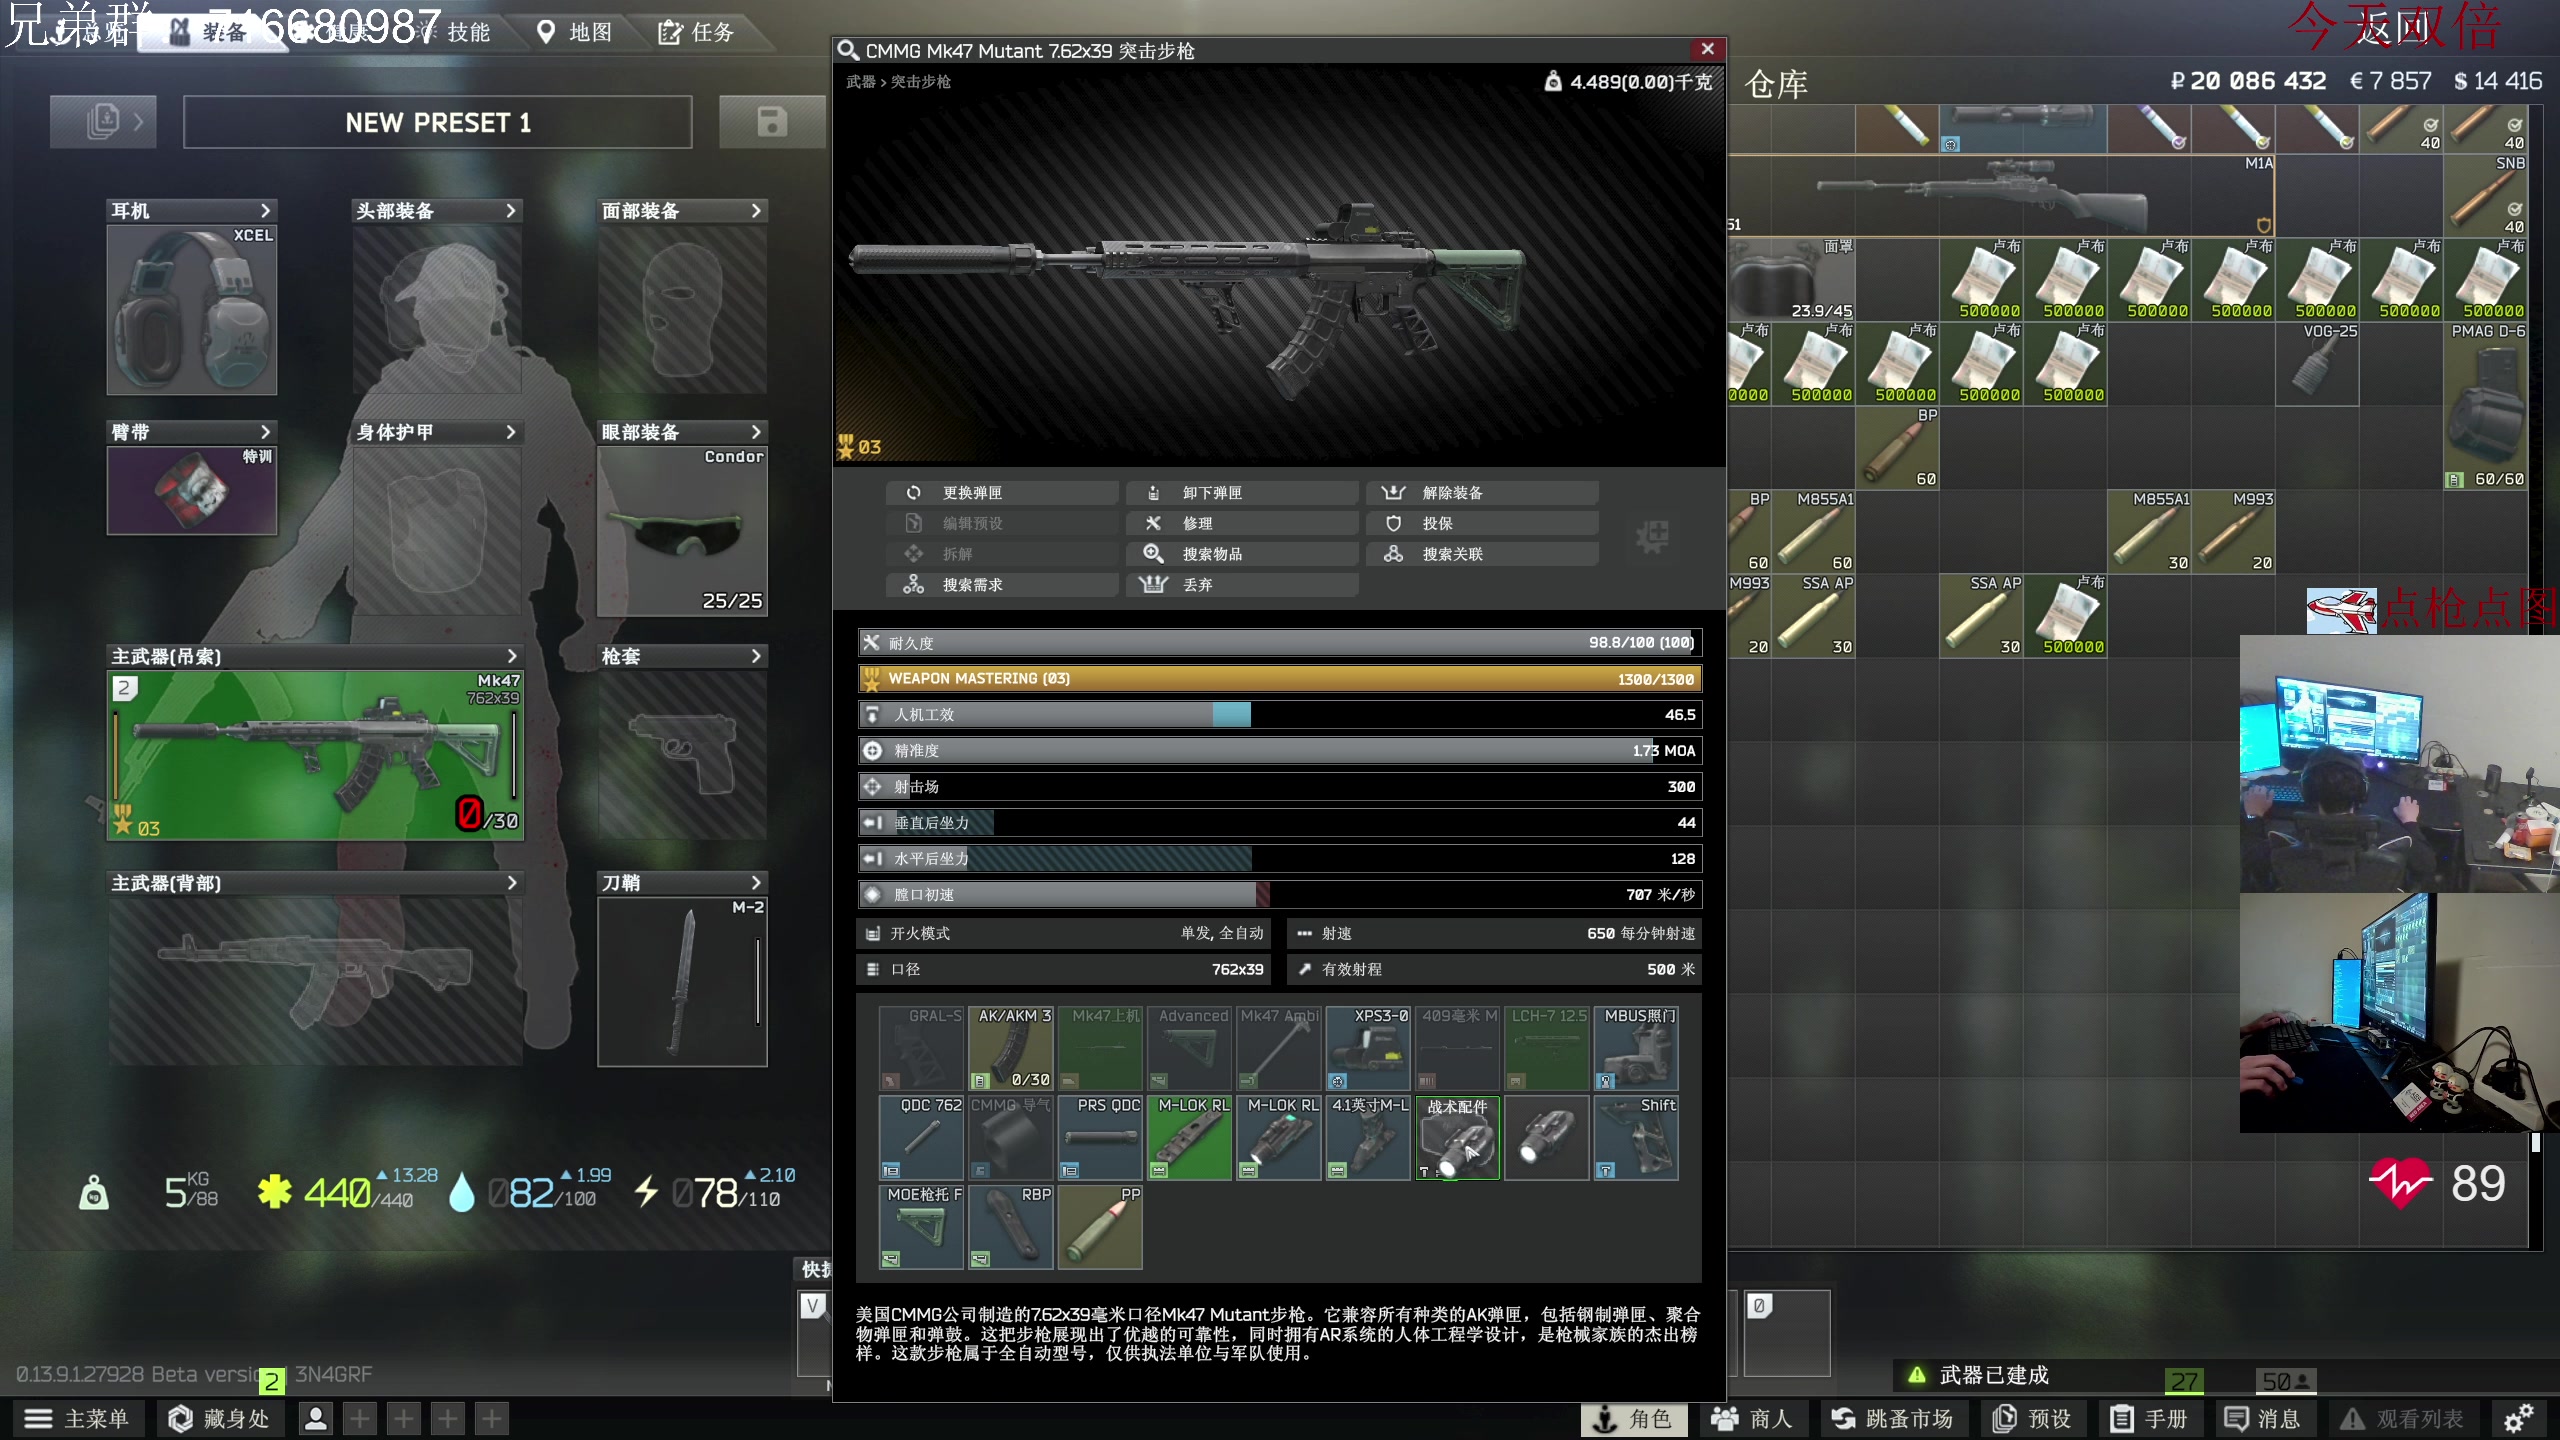Click the WEAPON MASTERING progress bar
Screen dimensions: 2560x1440
pos(1280,678)
